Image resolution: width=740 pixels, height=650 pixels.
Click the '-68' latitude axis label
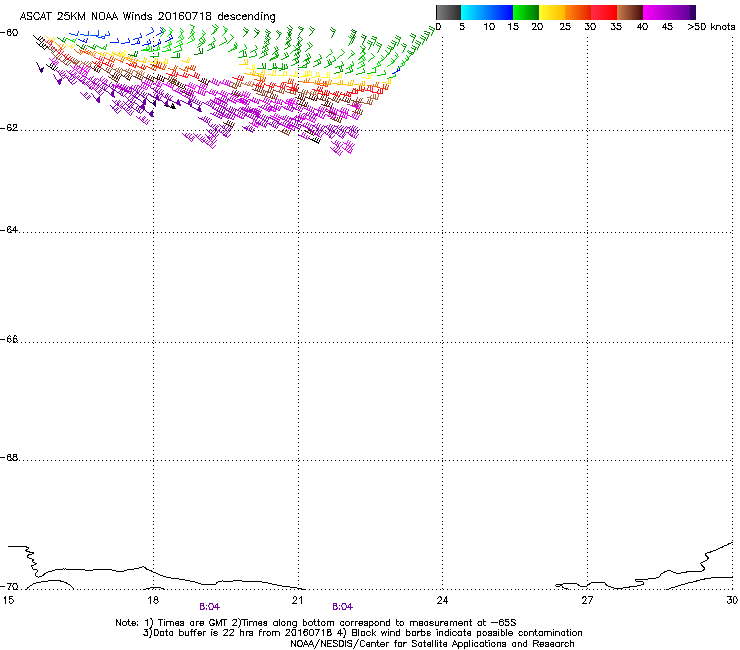pyautogui.click(x=9, y=458)
